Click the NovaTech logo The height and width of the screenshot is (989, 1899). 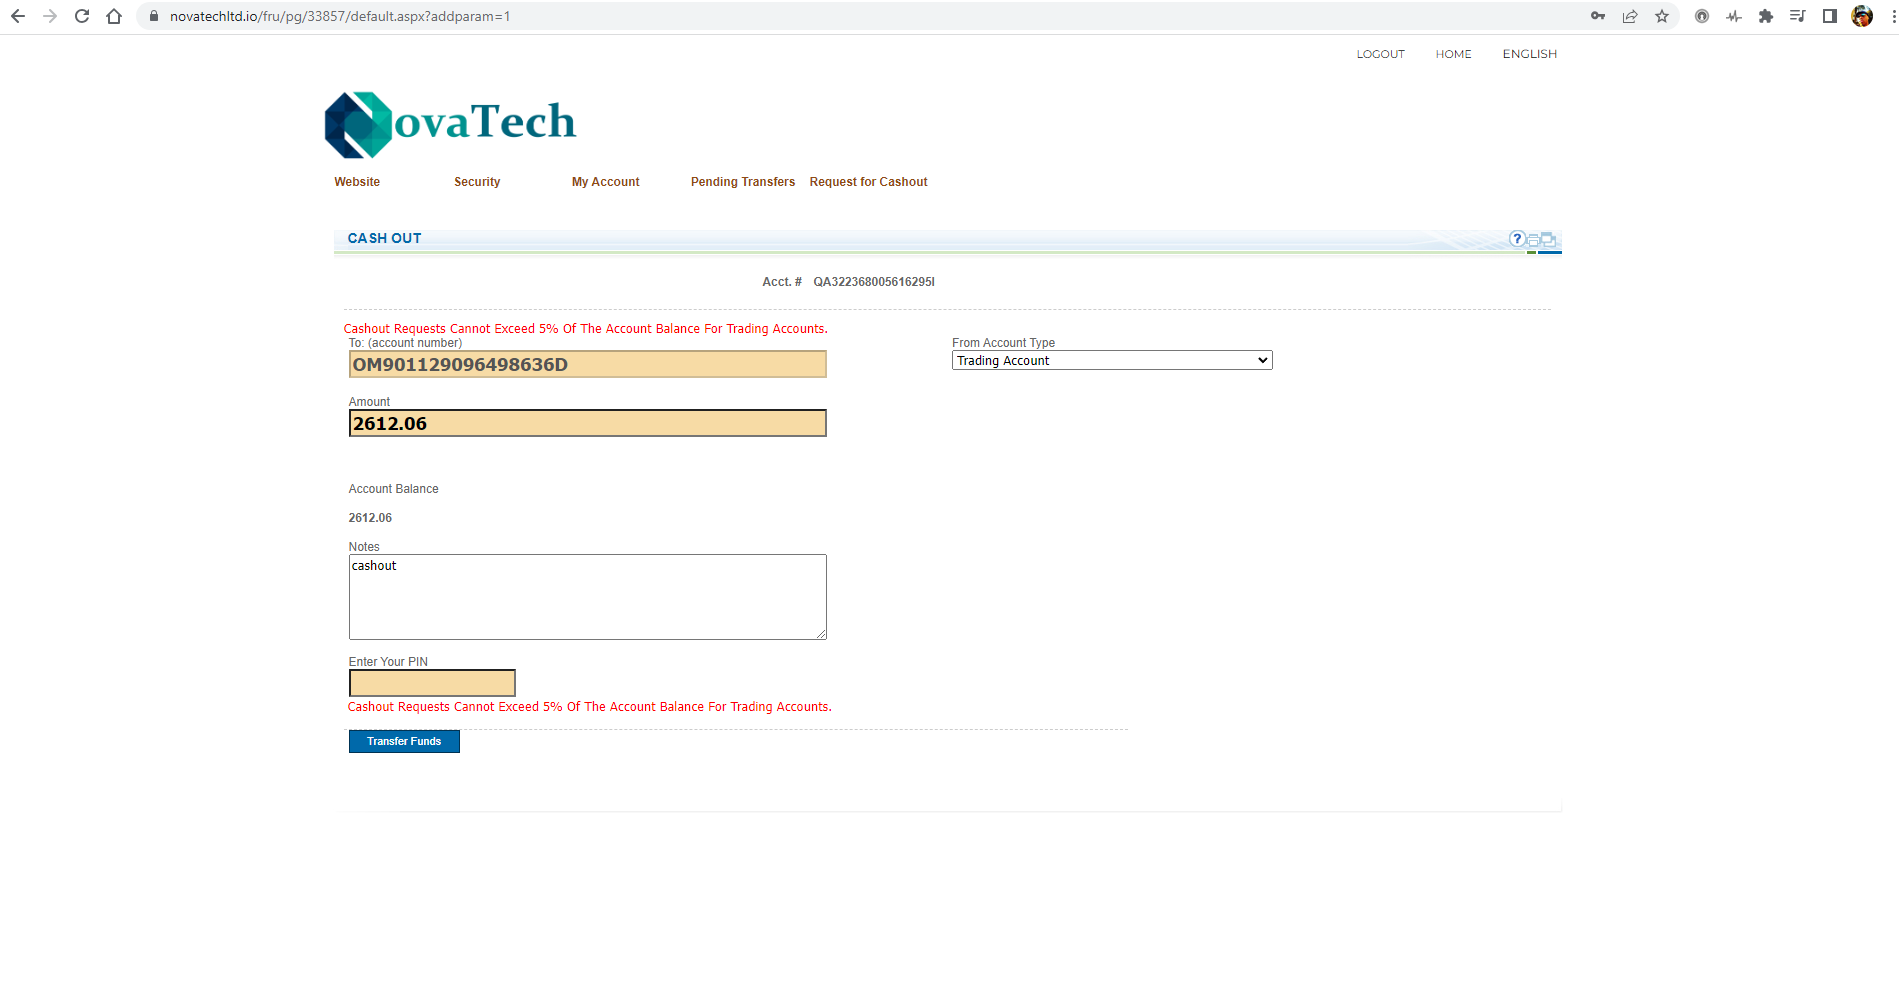coord(450,124)
